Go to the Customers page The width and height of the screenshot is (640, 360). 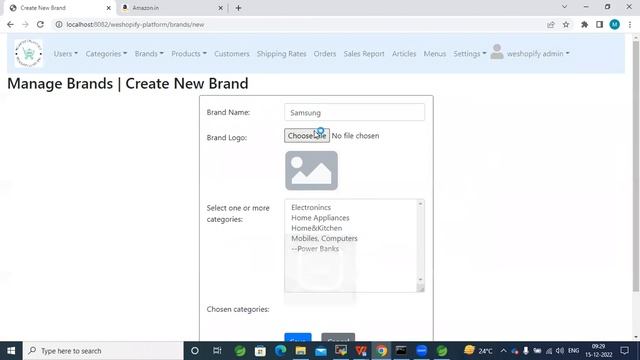point(231,53)
